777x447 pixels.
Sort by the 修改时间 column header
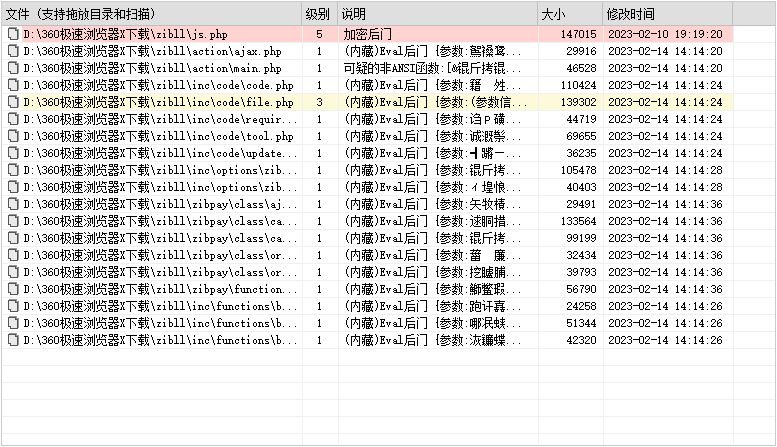click(x=668, y=14)
